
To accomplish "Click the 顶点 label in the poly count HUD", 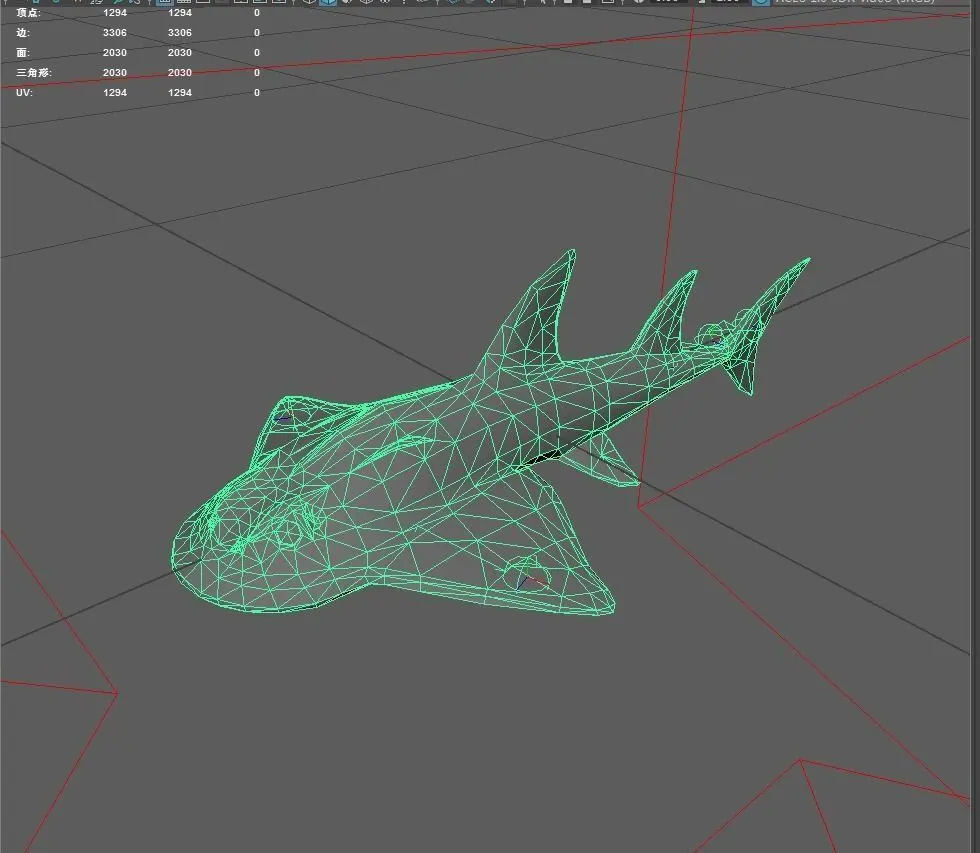I will (x=28, y=12).
